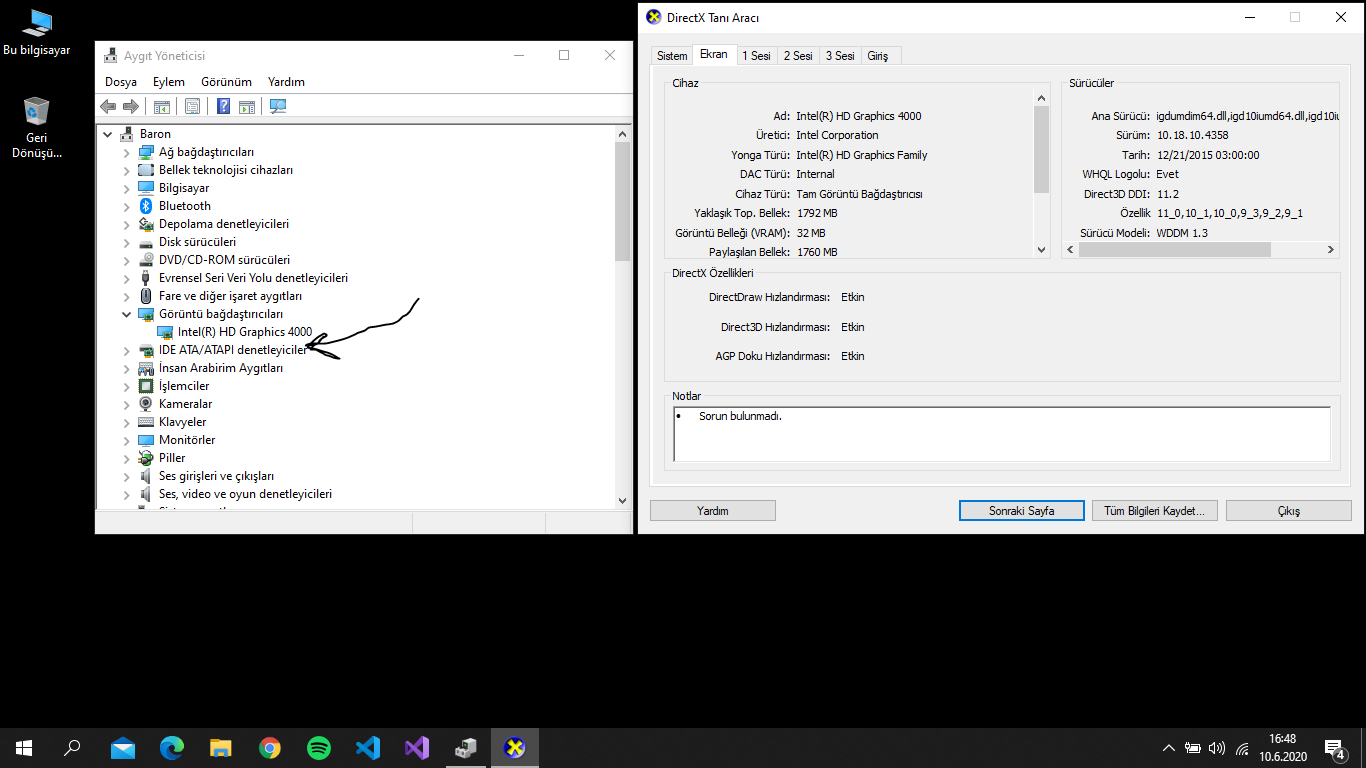Viewport: 1366px width, 768px height.
Task: Expand the Disk sürücüleri node
Action: tap(126, 242)
